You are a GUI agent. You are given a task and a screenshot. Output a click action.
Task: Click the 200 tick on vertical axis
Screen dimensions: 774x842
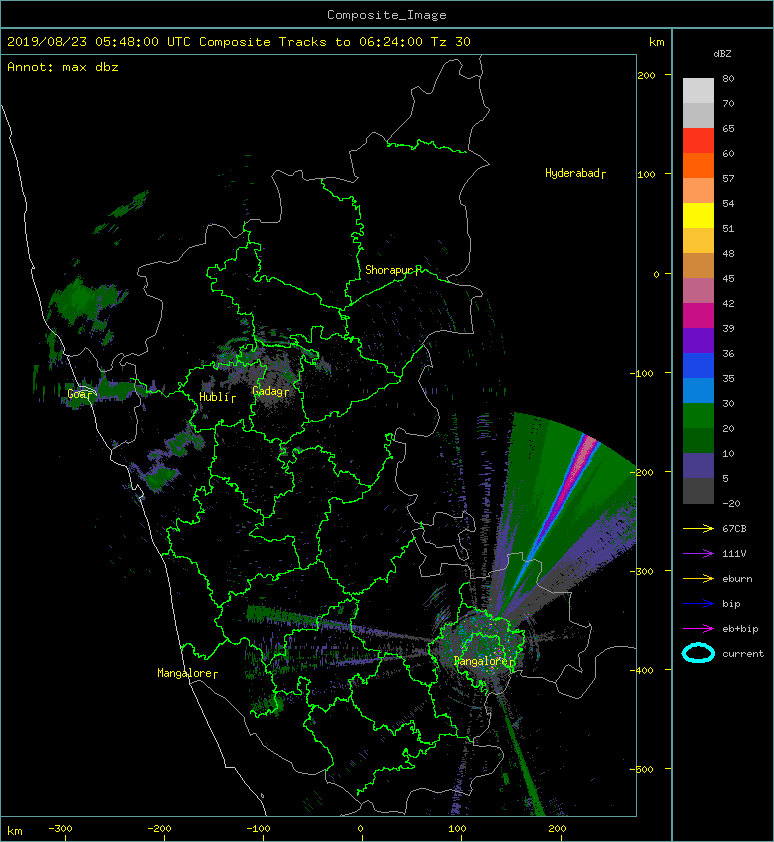click(646, 75)
